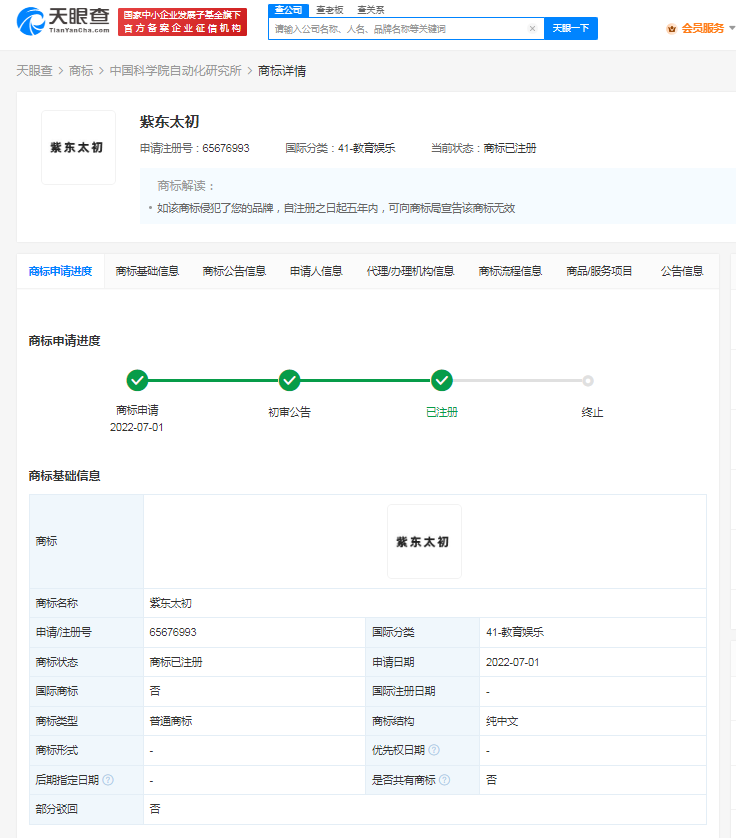Screen dimensions: 736x838
Task: Click the 终止 progress endpoint circle
Action: click(x=588, y=380)
